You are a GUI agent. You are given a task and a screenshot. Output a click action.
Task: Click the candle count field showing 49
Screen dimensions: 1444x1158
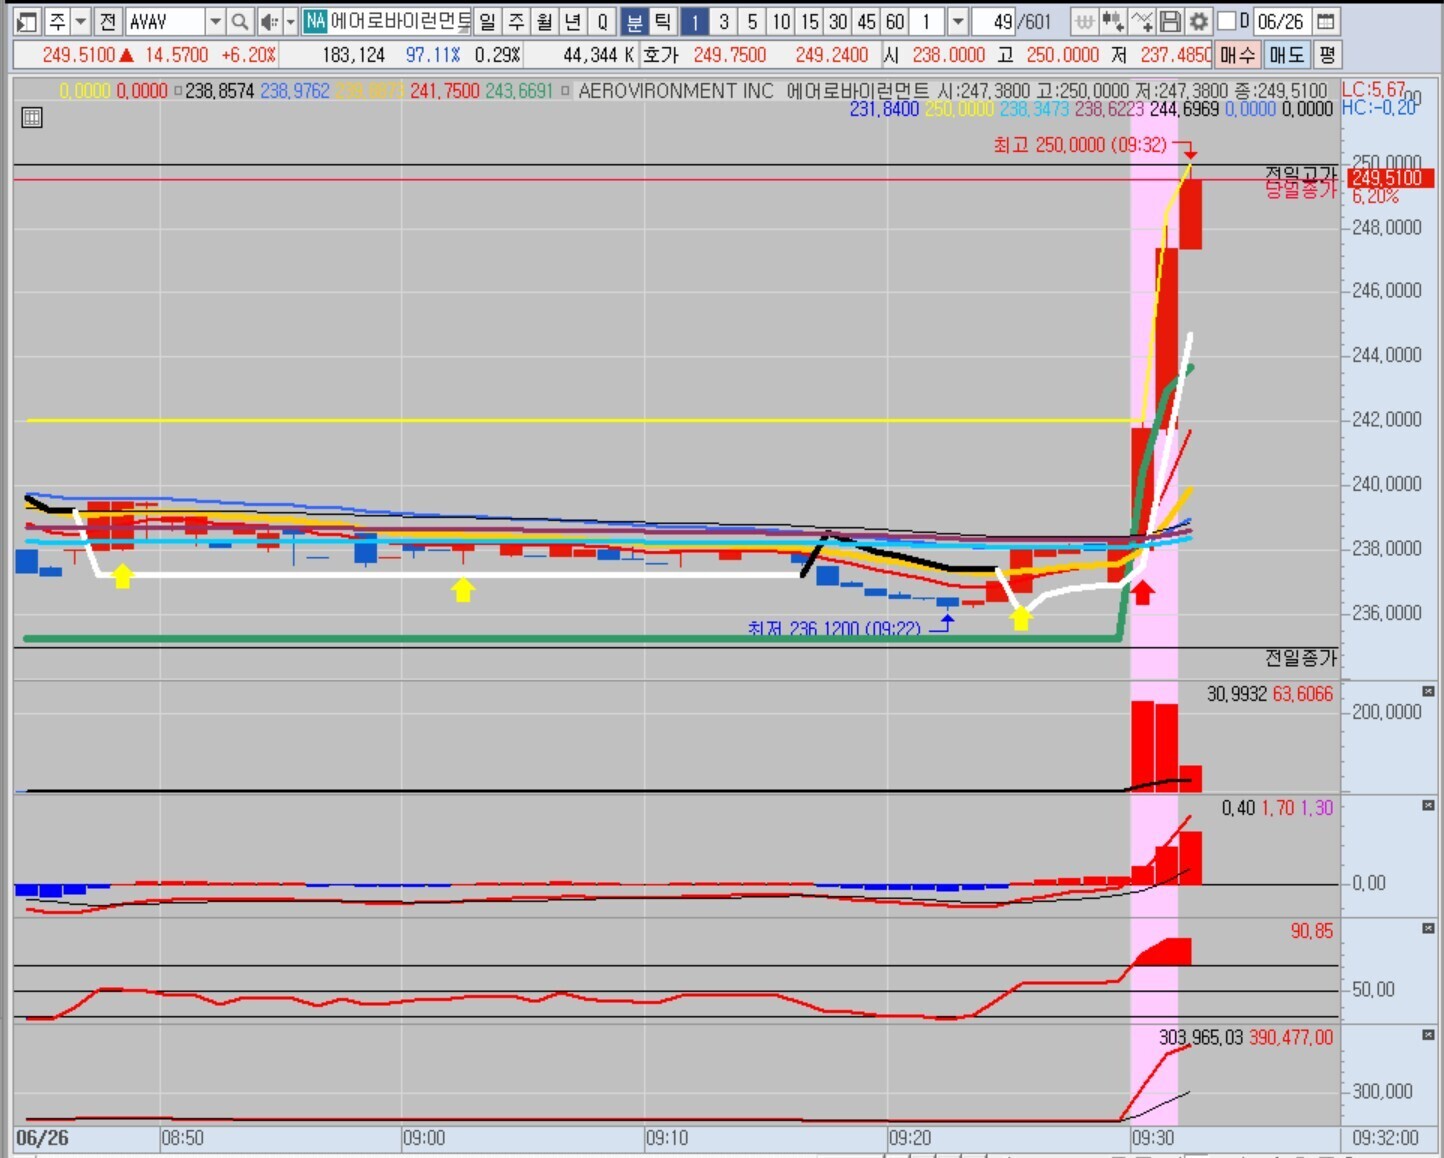coord(994,21)
